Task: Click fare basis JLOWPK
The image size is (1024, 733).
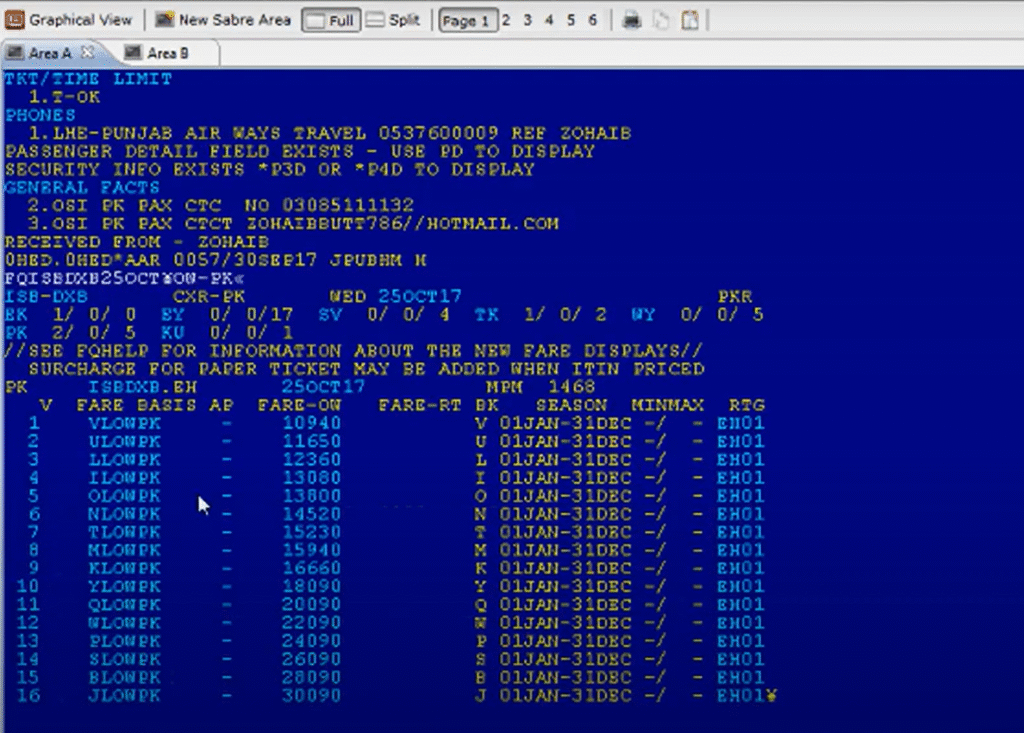Action: click(x=124, y=696)
